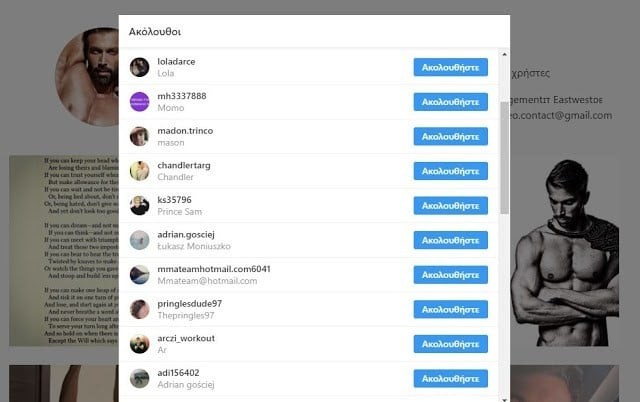Image resolution: width=640 pixels, height=402 pixels.
Task: Open the ks35796 username link
Action: (174, 200)
